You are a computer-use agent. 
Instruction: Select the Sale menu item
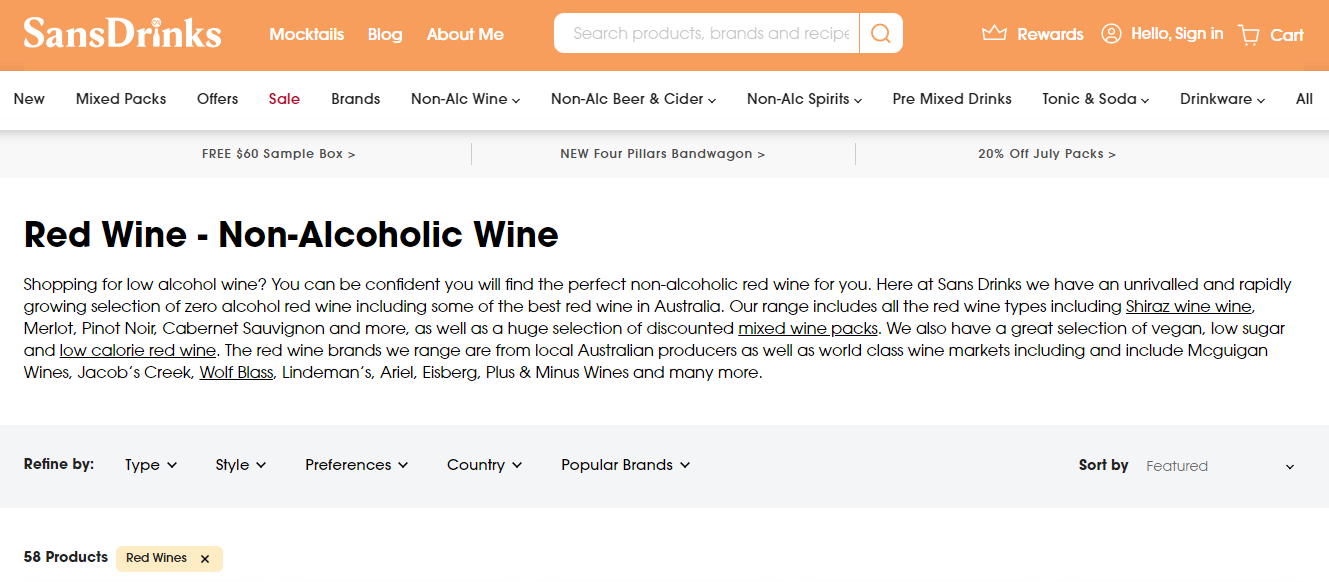click(x=284, y=99)
